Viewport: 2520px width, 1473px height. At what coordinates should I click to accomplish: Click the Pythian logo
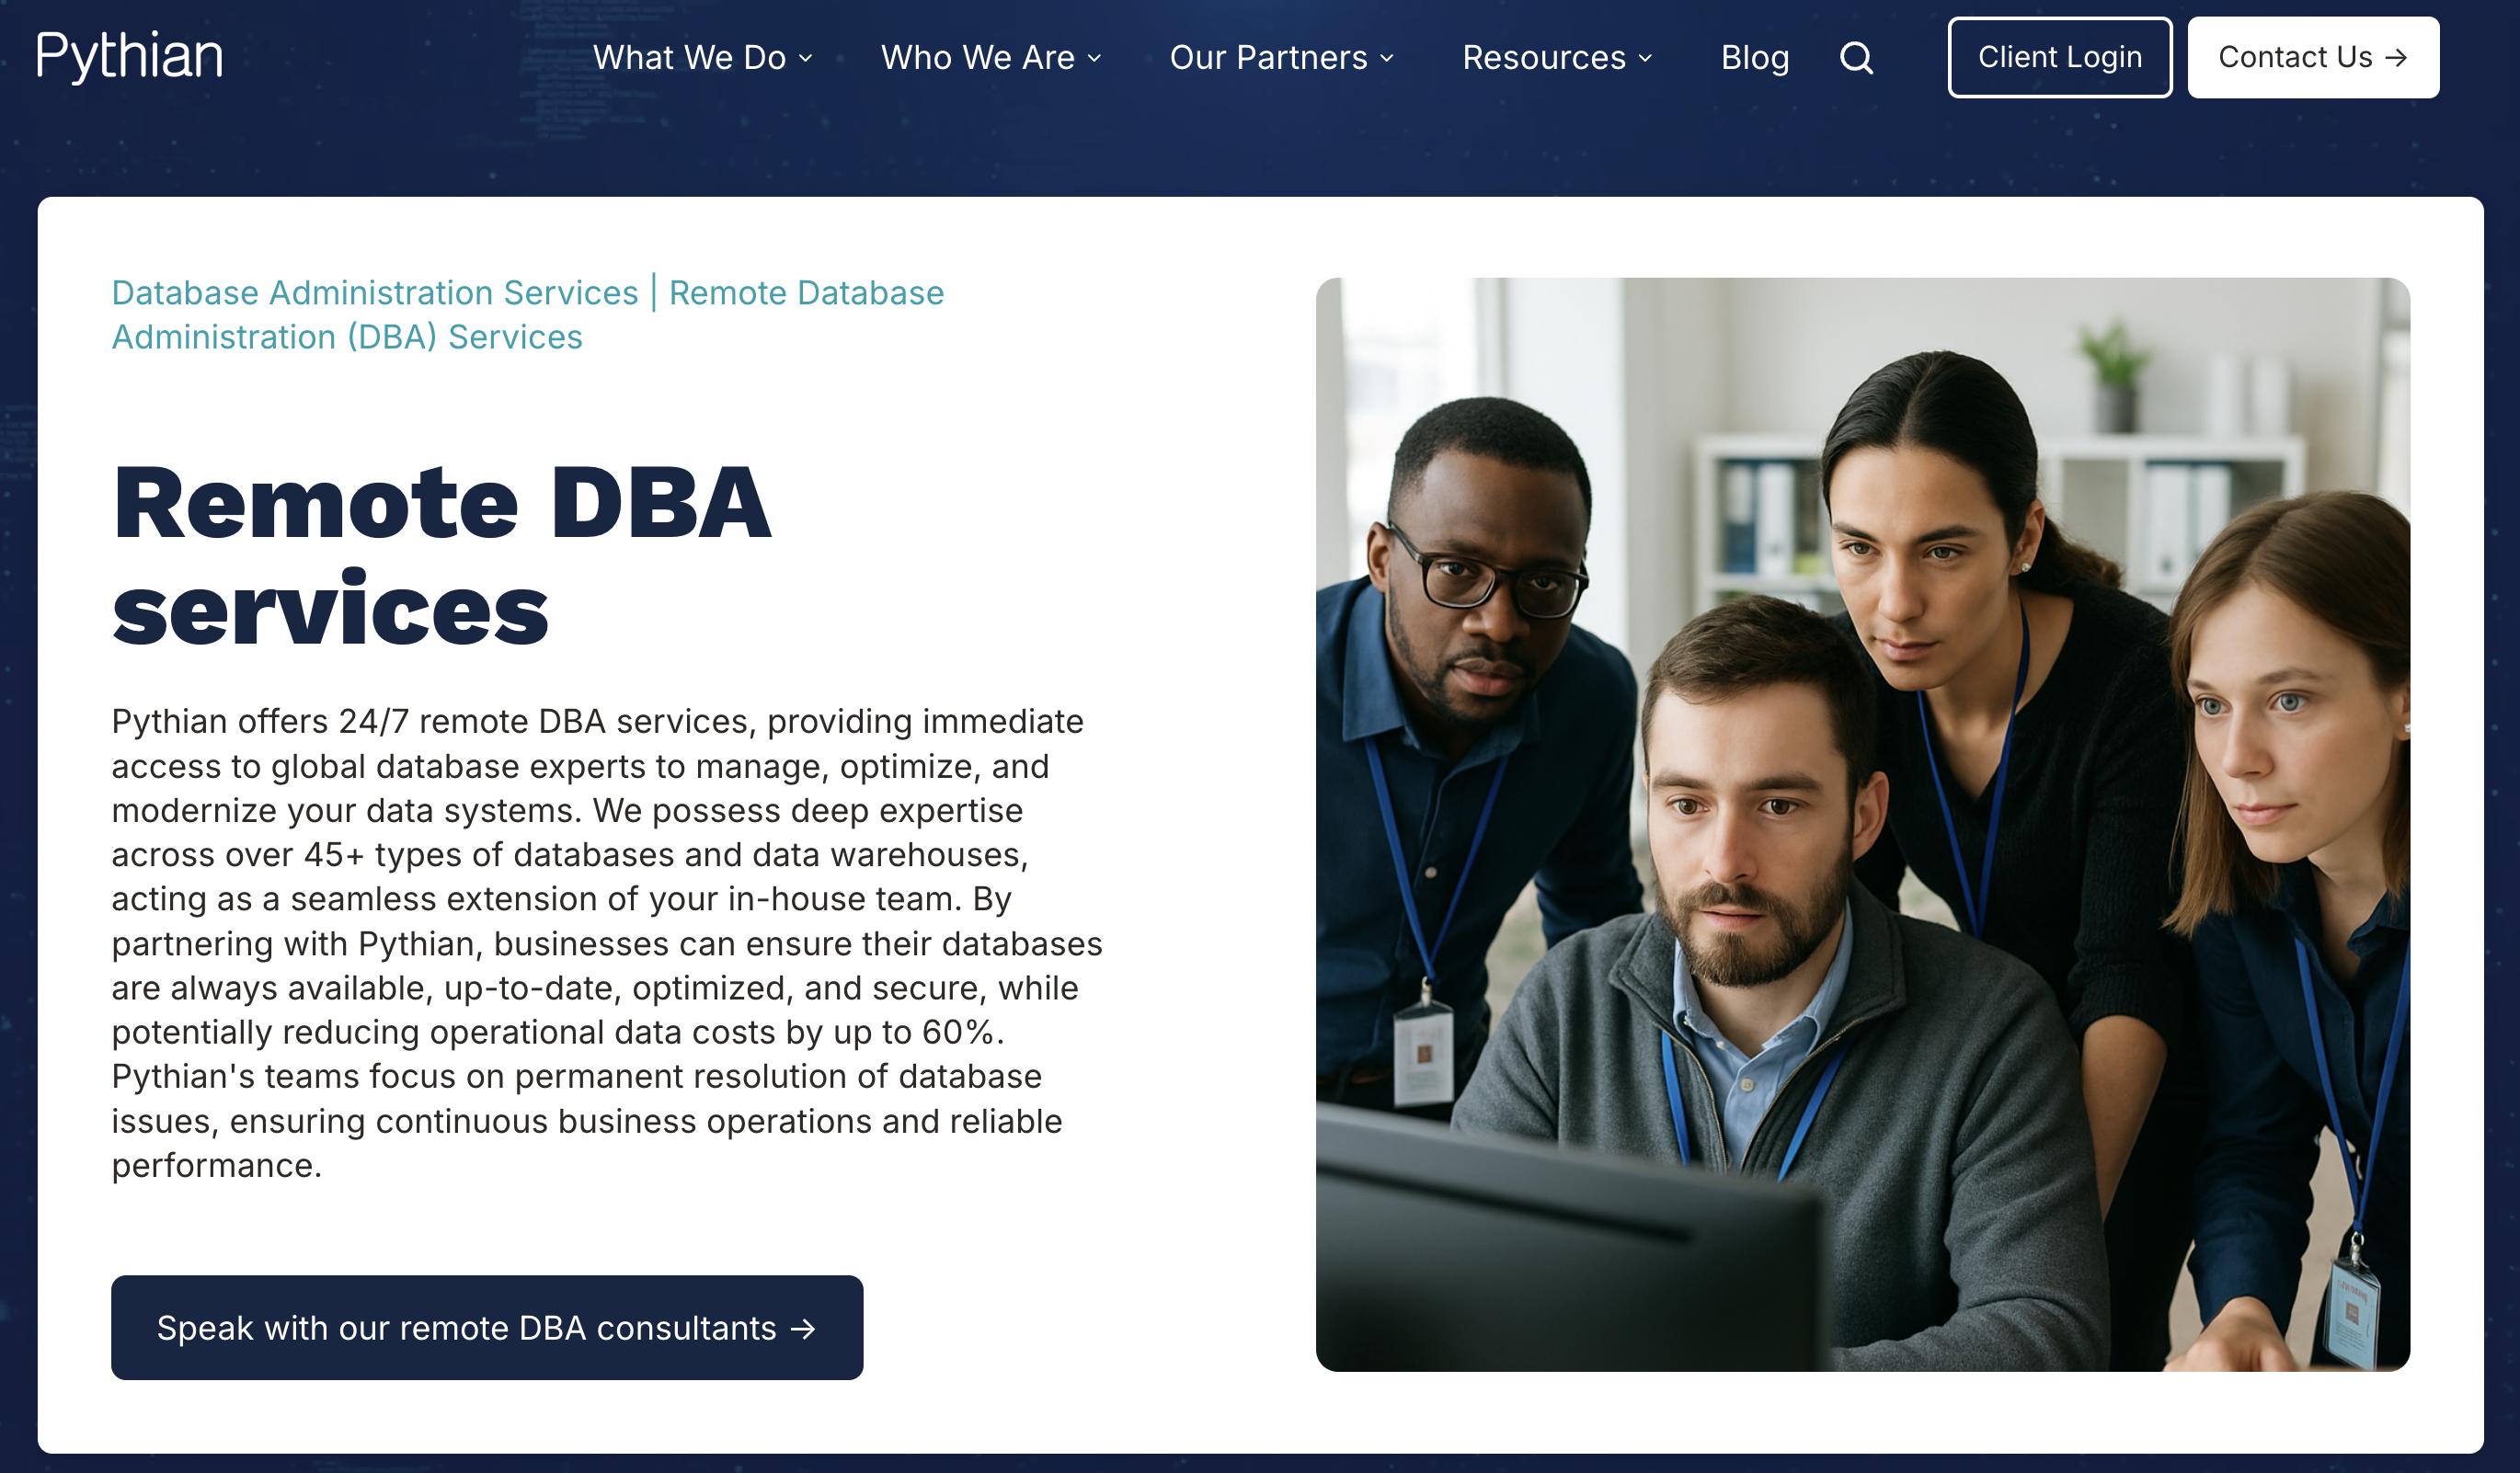pos(130,57)
